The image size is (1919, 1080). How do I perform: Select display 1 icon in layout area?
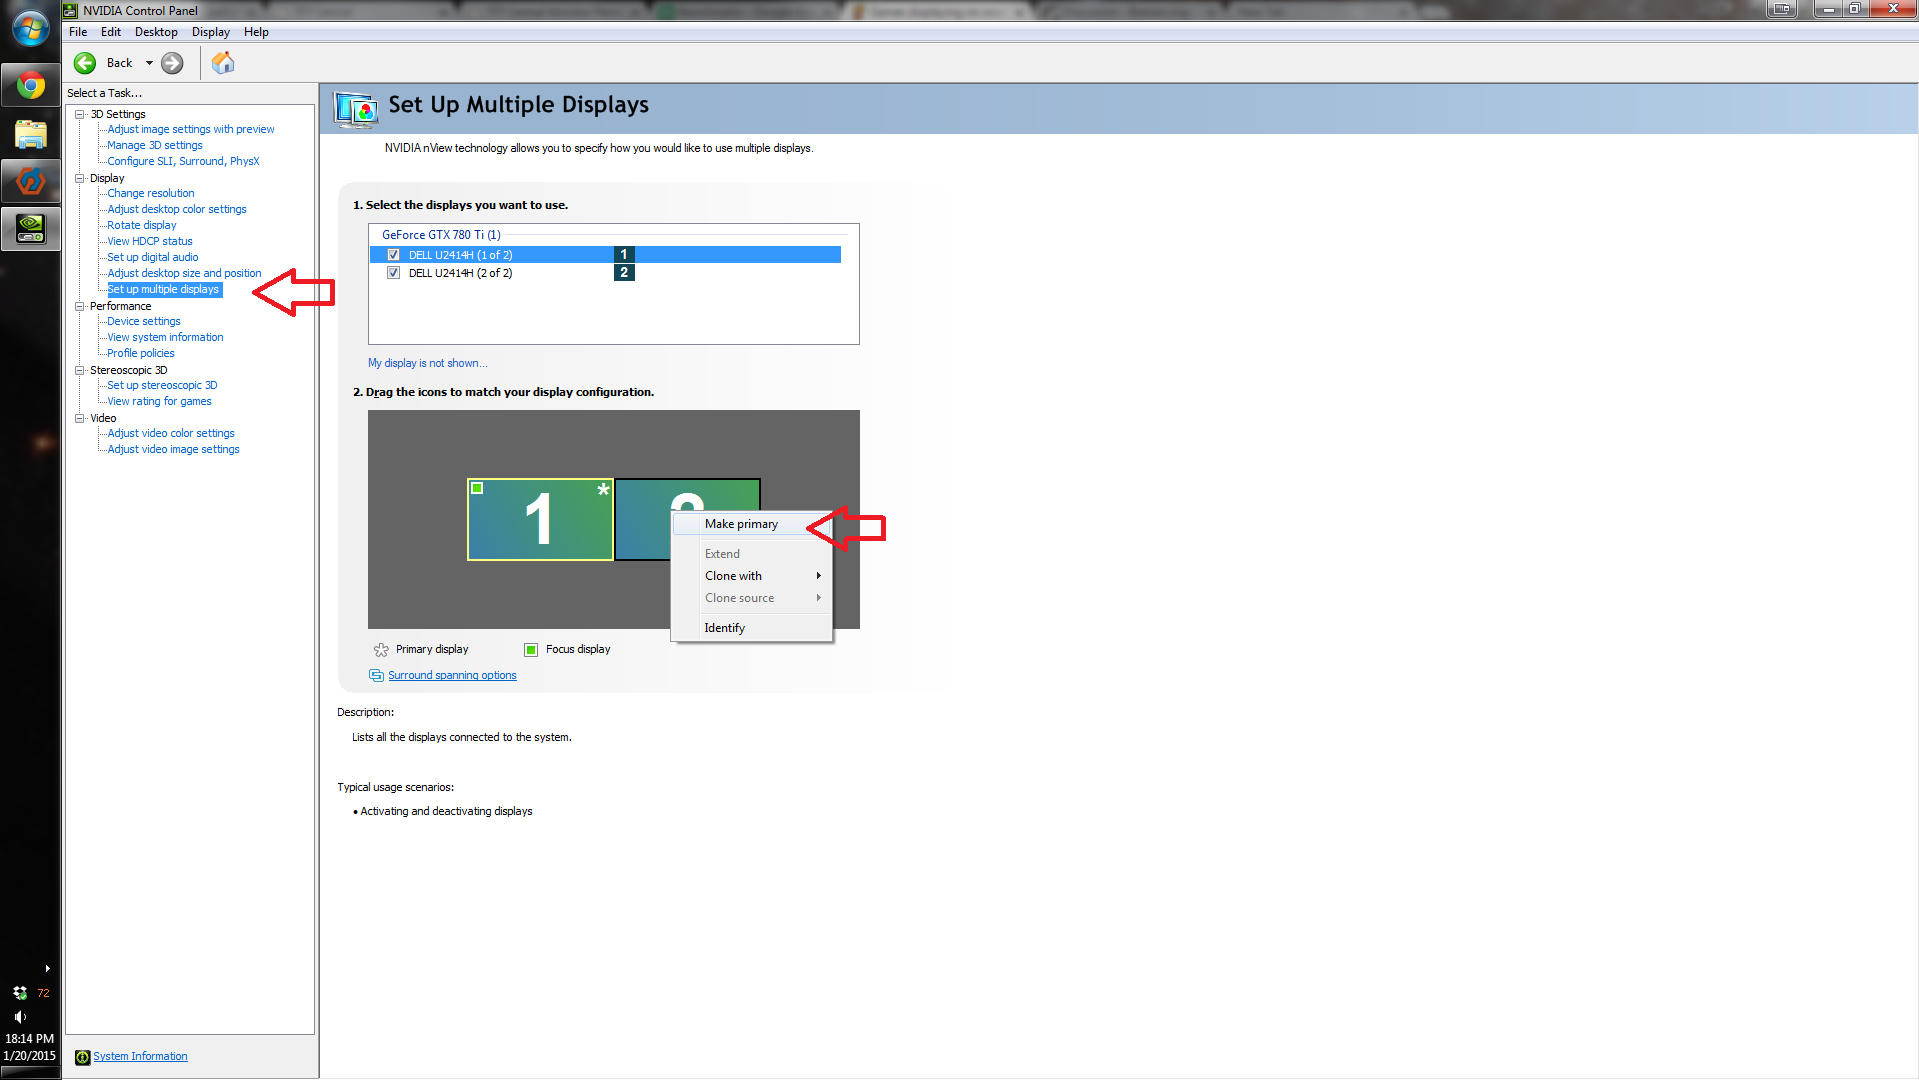coord(540,519)
